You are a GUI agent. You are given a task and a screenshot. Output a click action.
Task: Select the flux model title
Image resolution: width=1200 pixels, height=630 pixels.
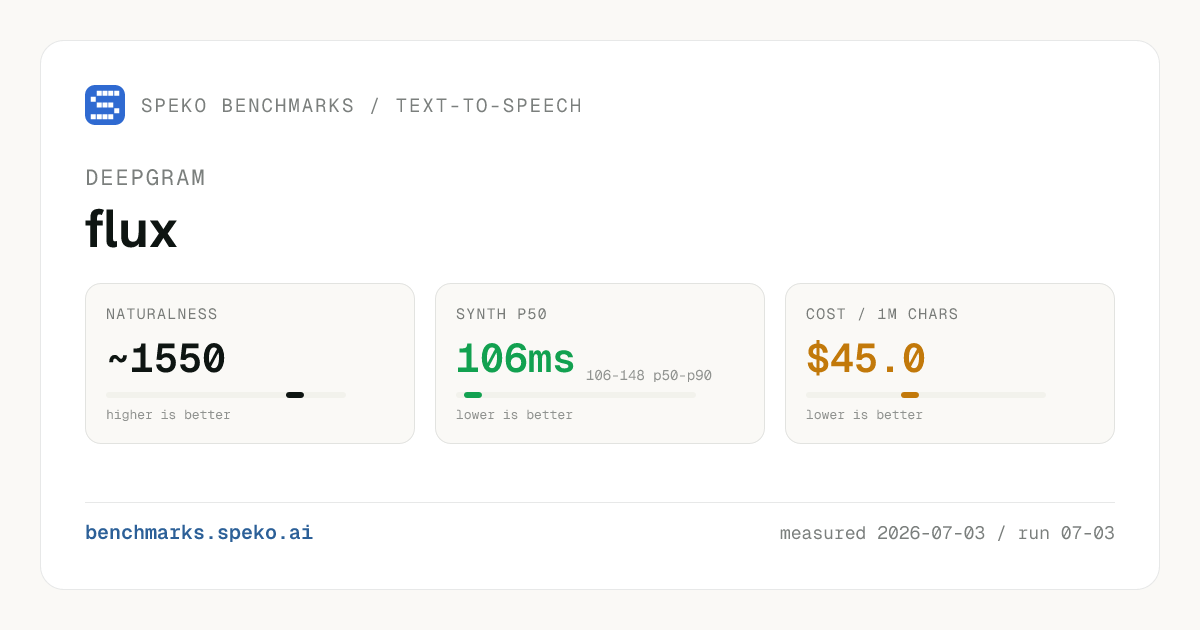(131, 230)
